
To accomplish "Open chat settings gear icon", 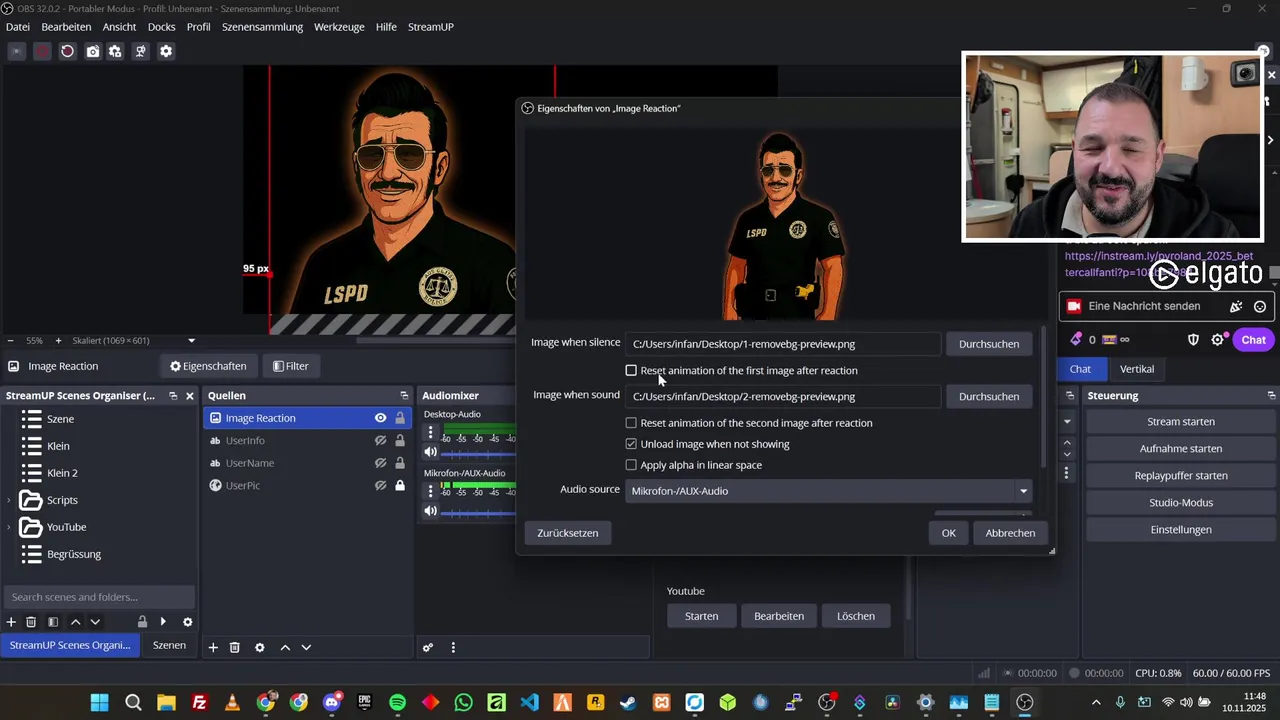I will tap(1217, 340).
